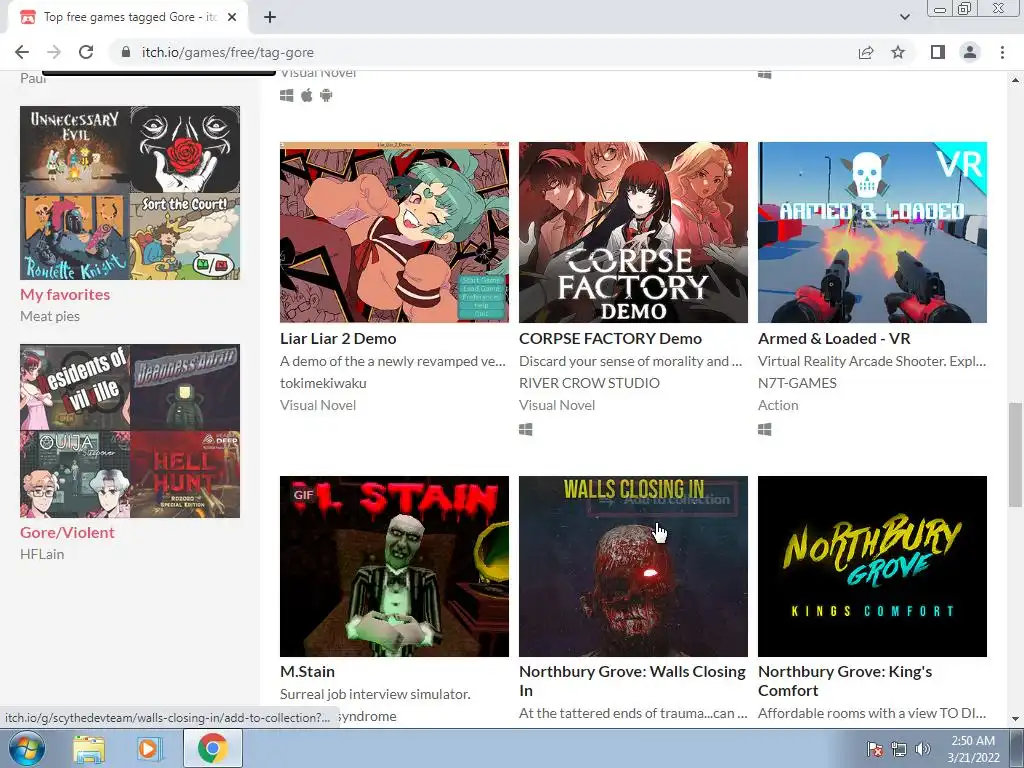Open Armed & Loaded VR thumbnail

(872, 232)
